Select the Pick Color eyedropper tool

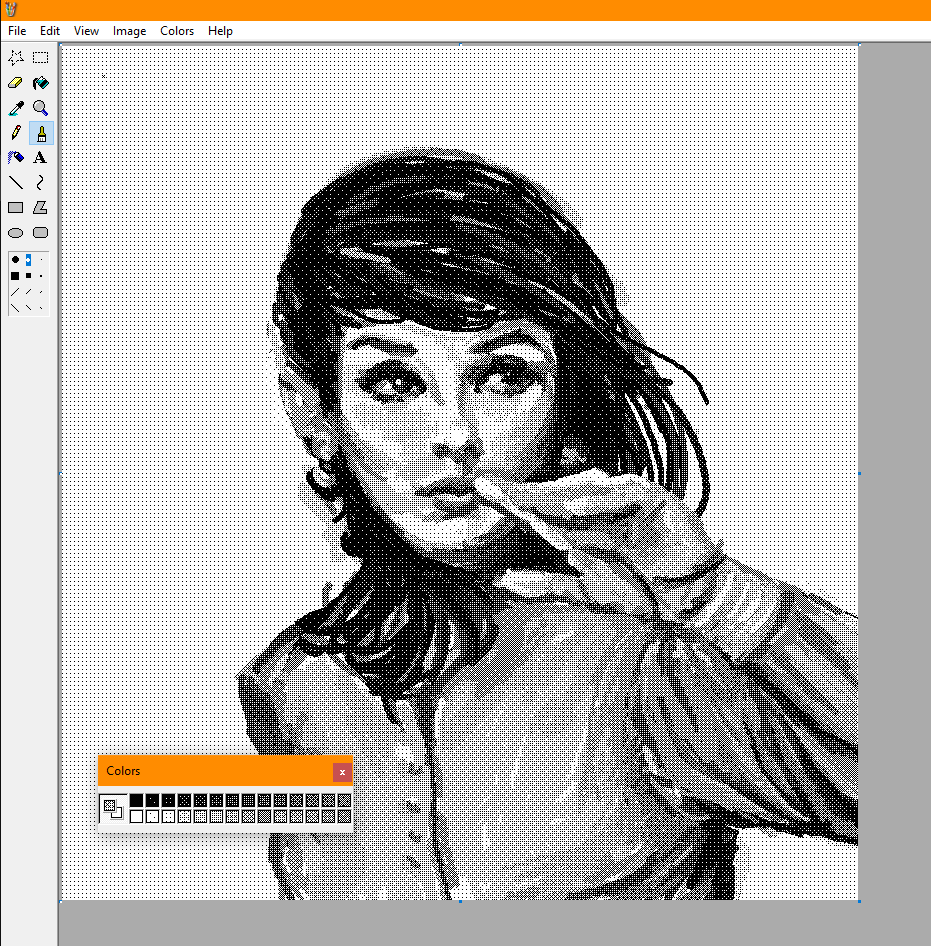point(16,108)
